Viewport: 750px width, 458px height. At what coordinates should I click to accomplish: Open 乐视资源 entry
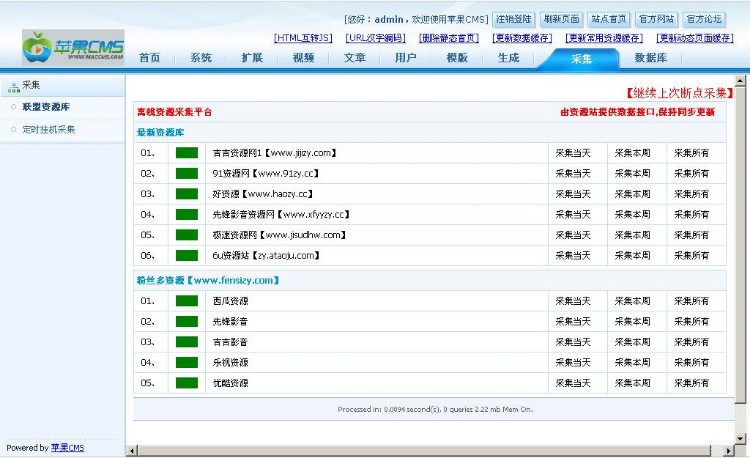(230, 362)
